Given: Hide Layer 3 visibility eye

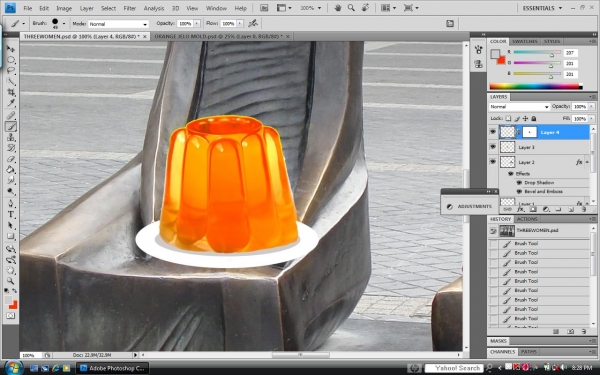Looking at the screenshot, I should (493, 147).
